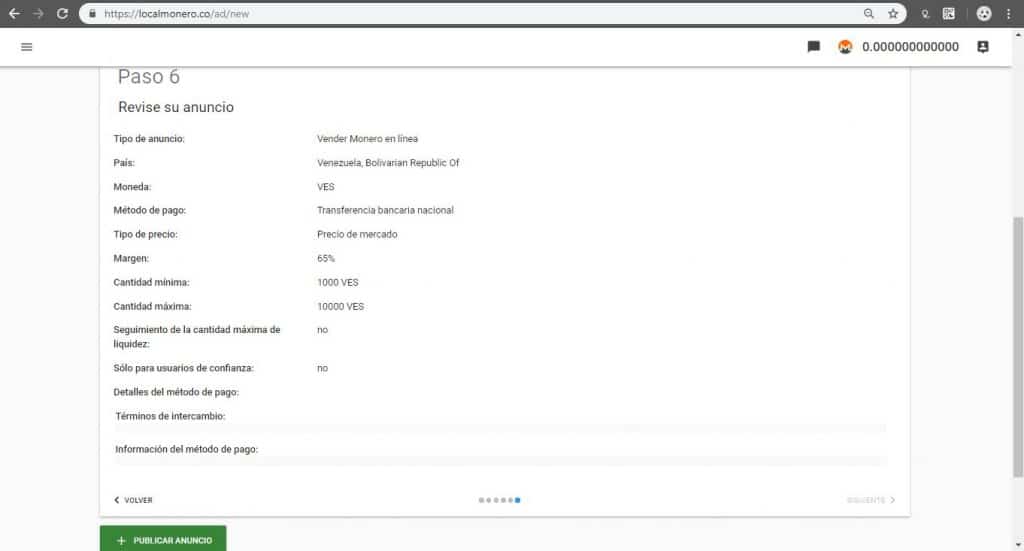Image resolution: width=1024 pixels, height=551 pixels.
Task: Bookmark this page with the star icon
Action: pos(893,14)
